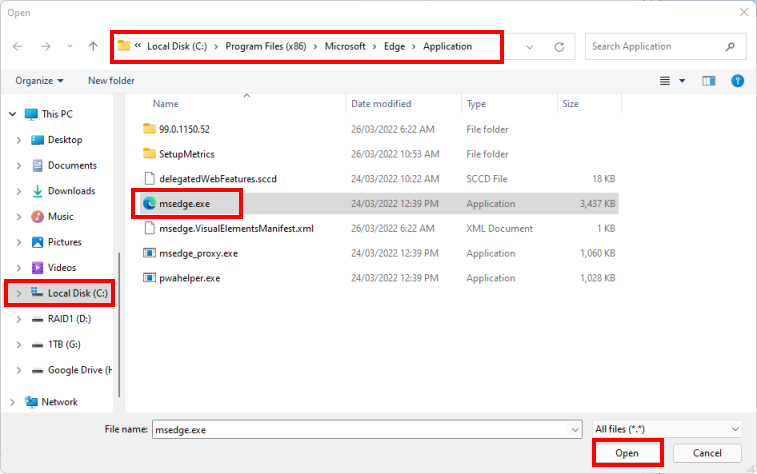The width and height of the screenshot is (757, 474).
Task: Expand the Local Disk (C:) tree node
Action: [x=15, y=294]
